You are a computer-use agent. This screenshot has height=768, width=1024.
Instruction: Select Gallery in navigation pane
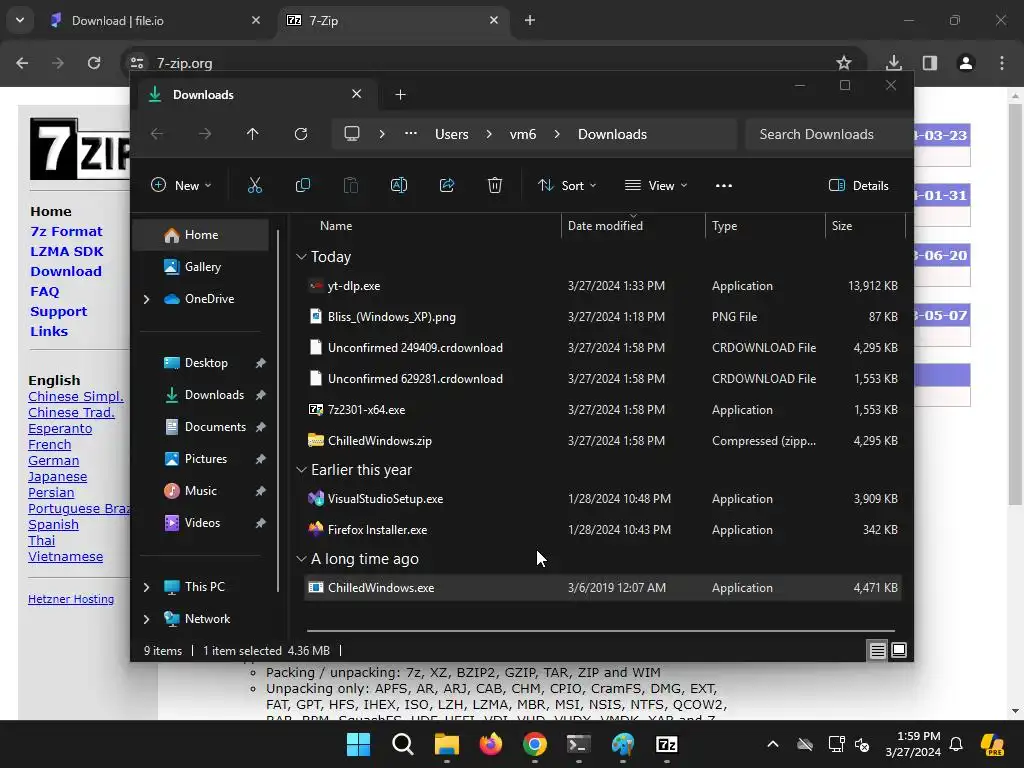tap(200, 267)
